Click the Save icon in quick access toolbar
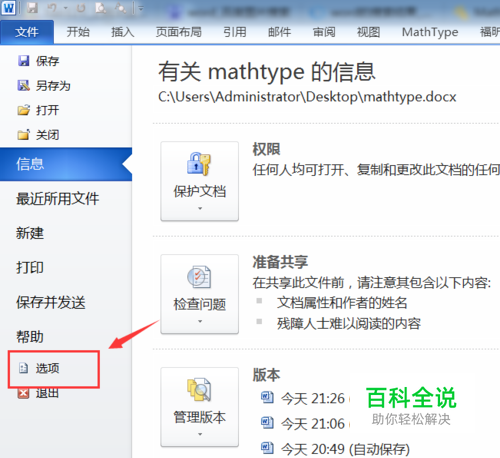 [x=32, y=7]
